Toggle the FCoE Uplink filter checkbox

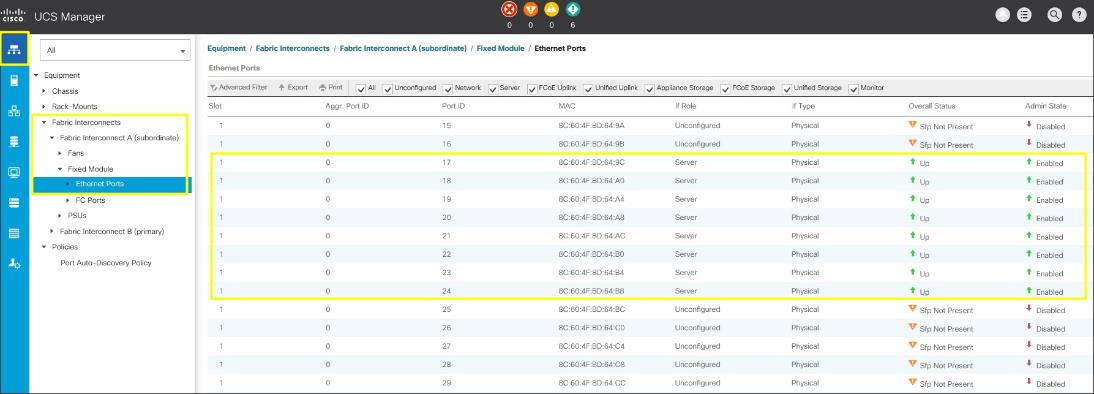point(532,89)
